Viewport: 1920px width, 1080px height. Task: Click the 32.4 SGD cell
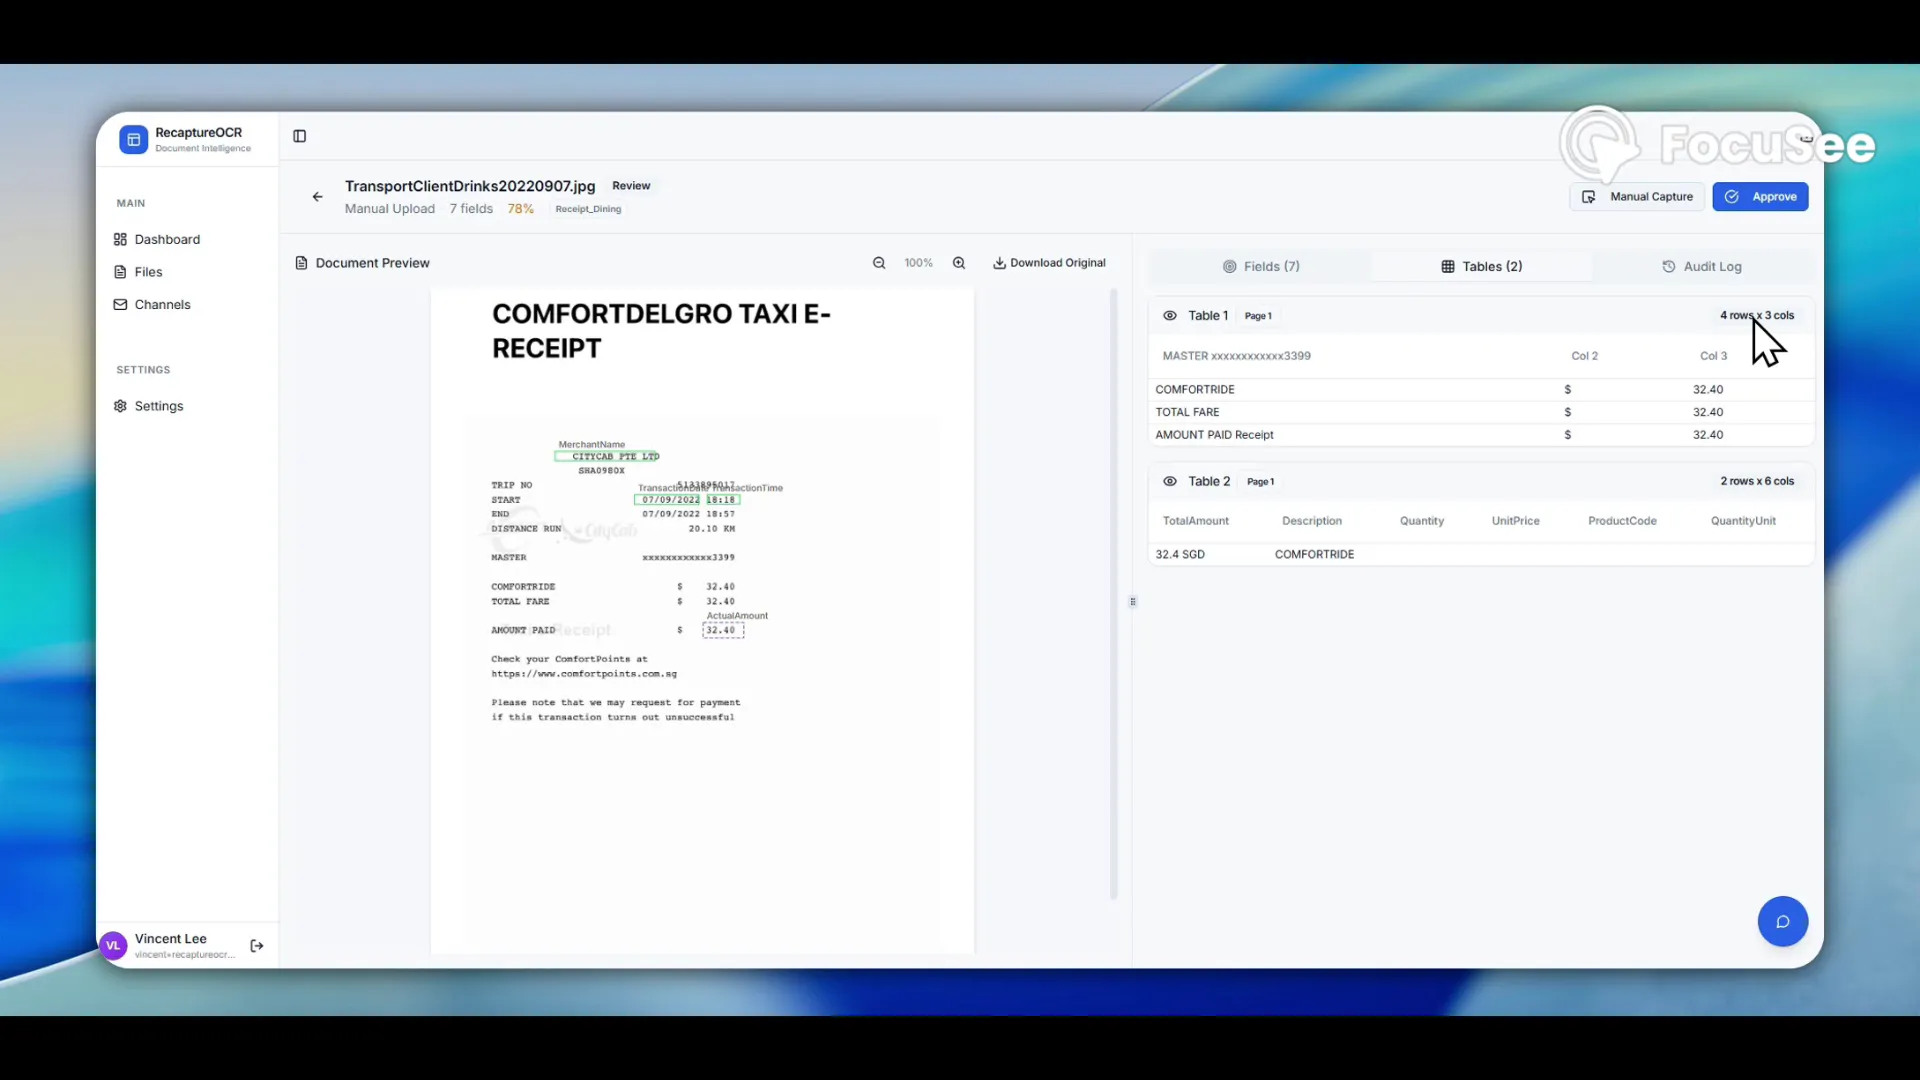(1179, 554)
